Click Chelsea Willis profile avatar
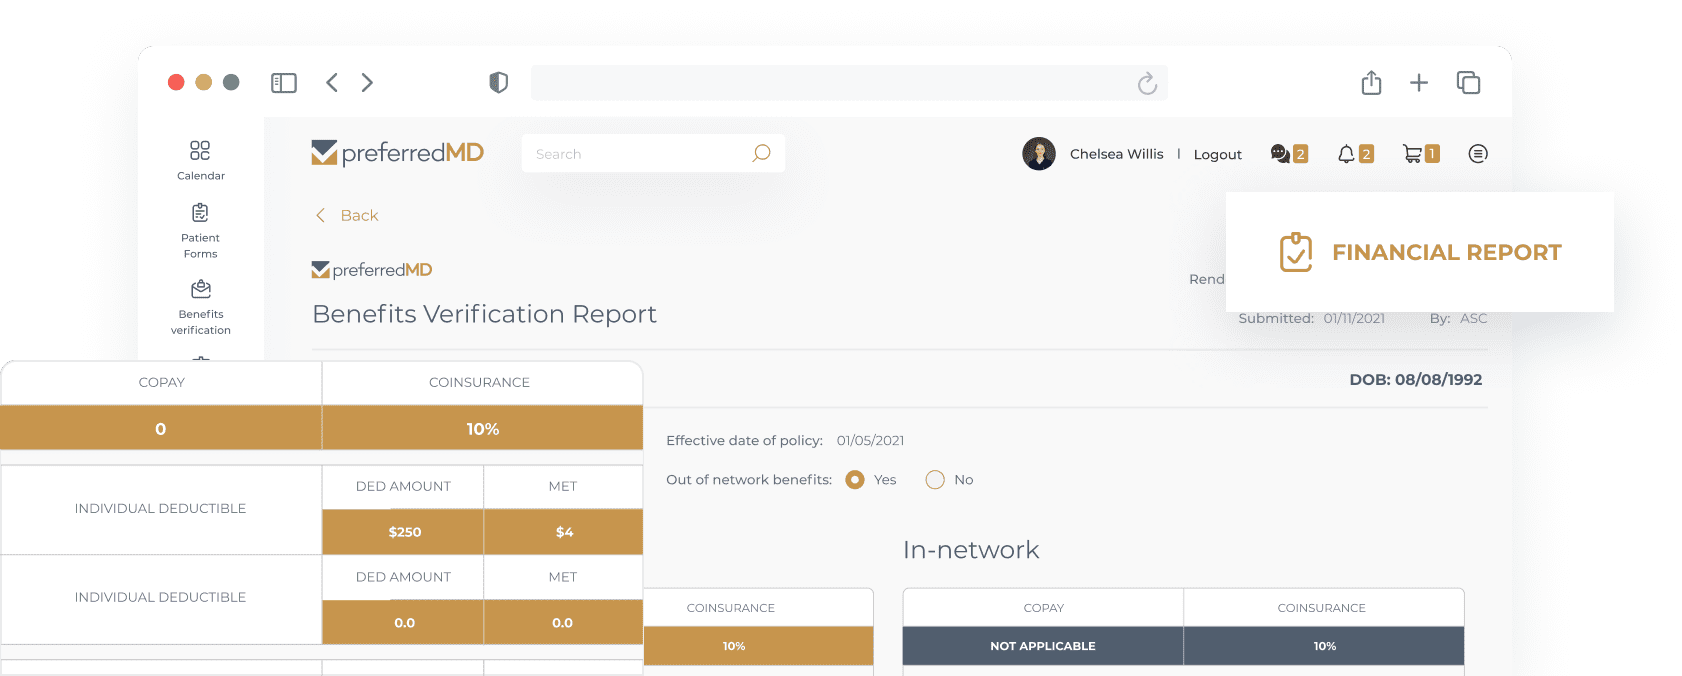Viewport: 1682px width, 676px height. [1039, 154]
